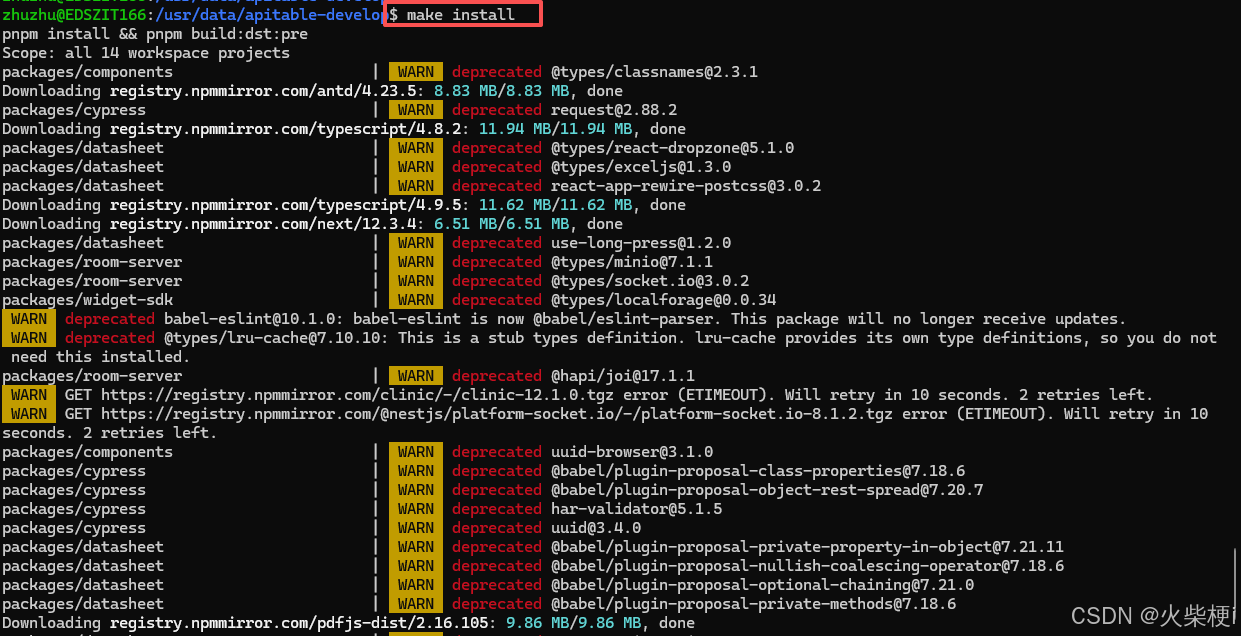The height and width of the screenshot is (636, 1241).
Task: Click '@babel/plugin-proposal-private-methods@7.18.6' text
Action: click(753, 604)
